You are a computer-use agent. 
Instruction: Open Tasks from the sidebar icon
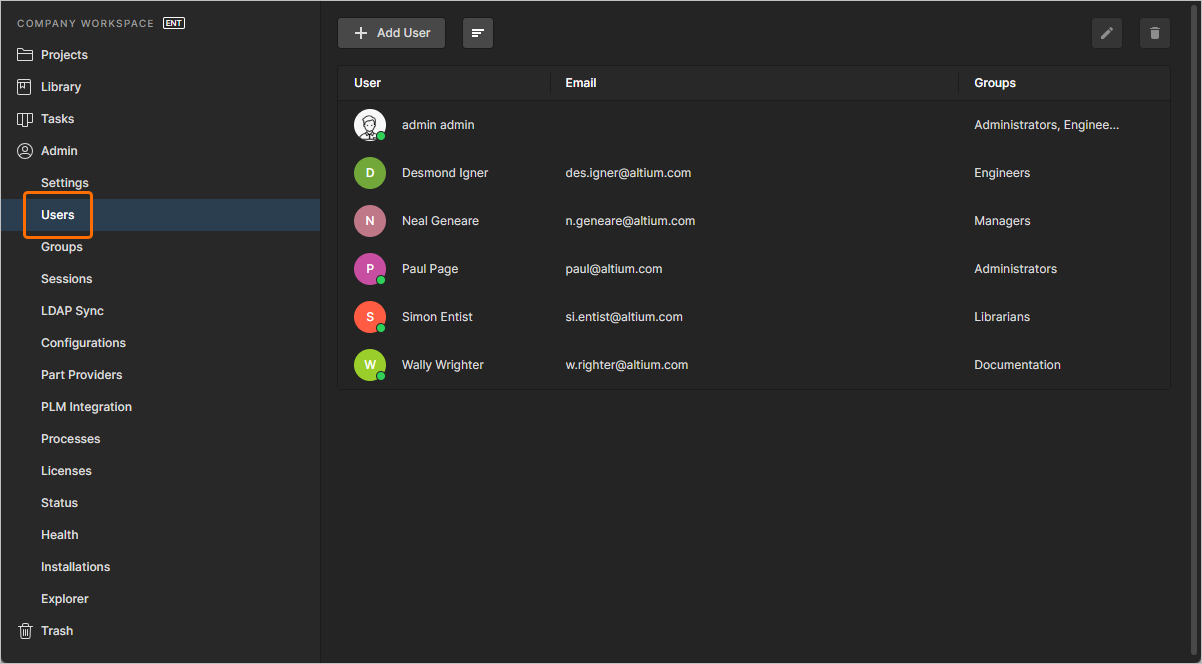25,118
